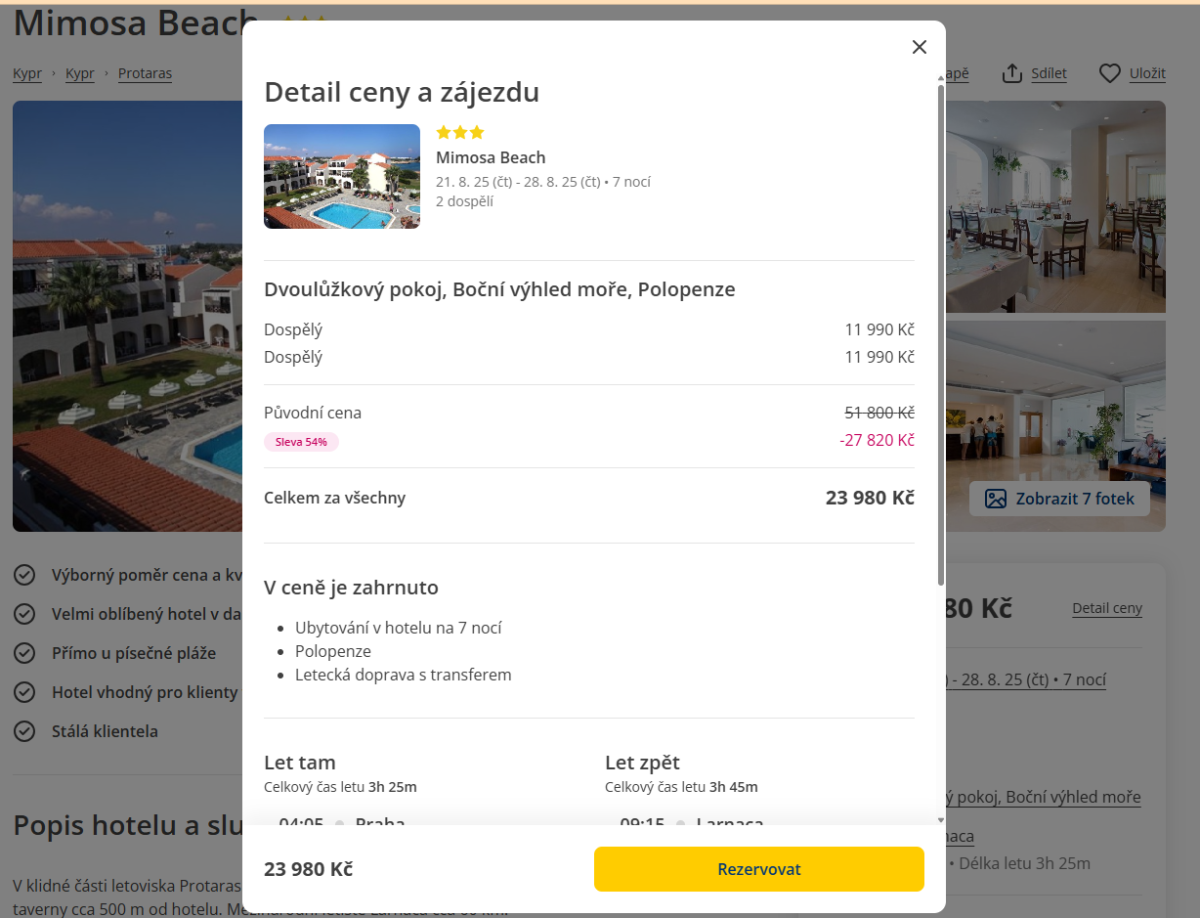The image size is (1200, 918).
Task: Click the pink Sleva 54% badge
Action: tap(301, 442)
